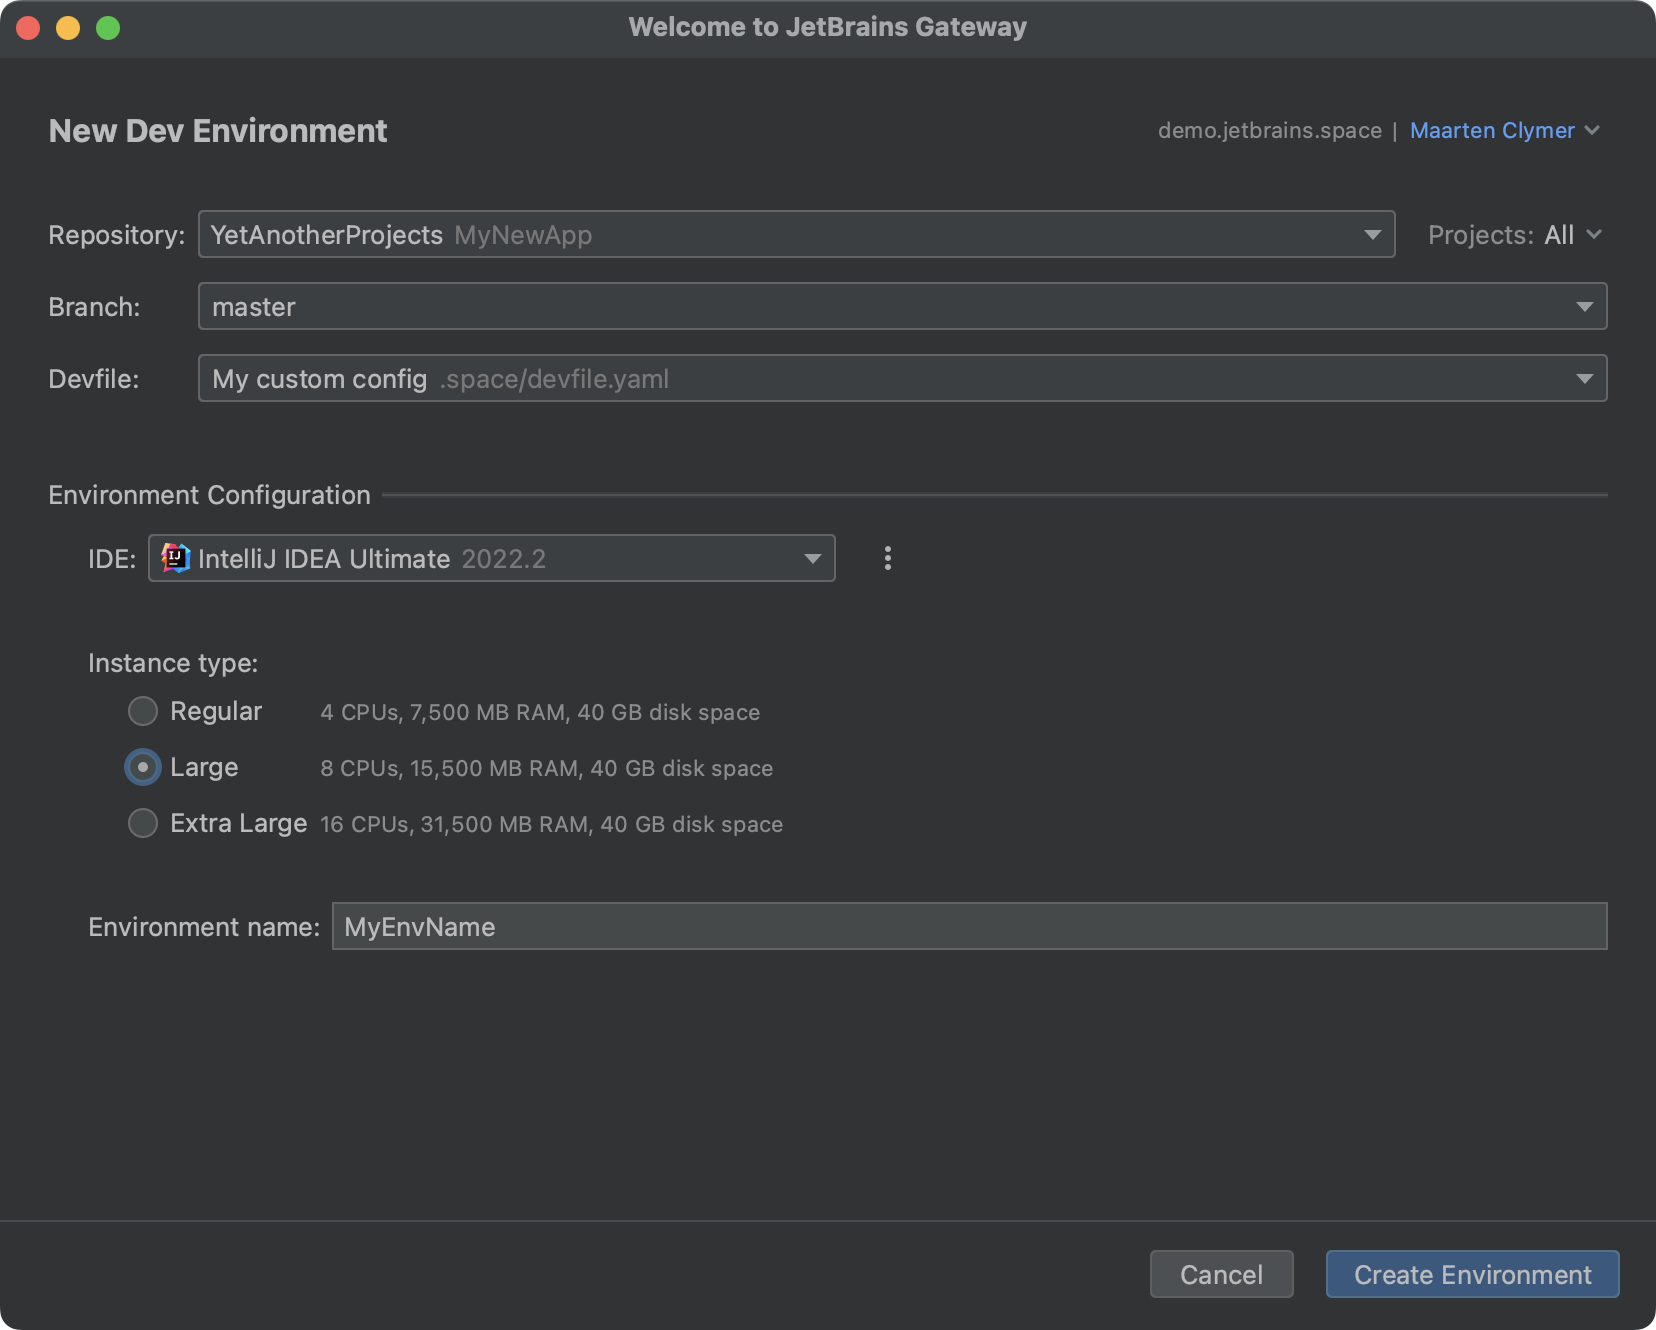The width and height of the screenshot is (1656, 1330).
Task: Select the Regular instance type
Action: coord(142,711)
